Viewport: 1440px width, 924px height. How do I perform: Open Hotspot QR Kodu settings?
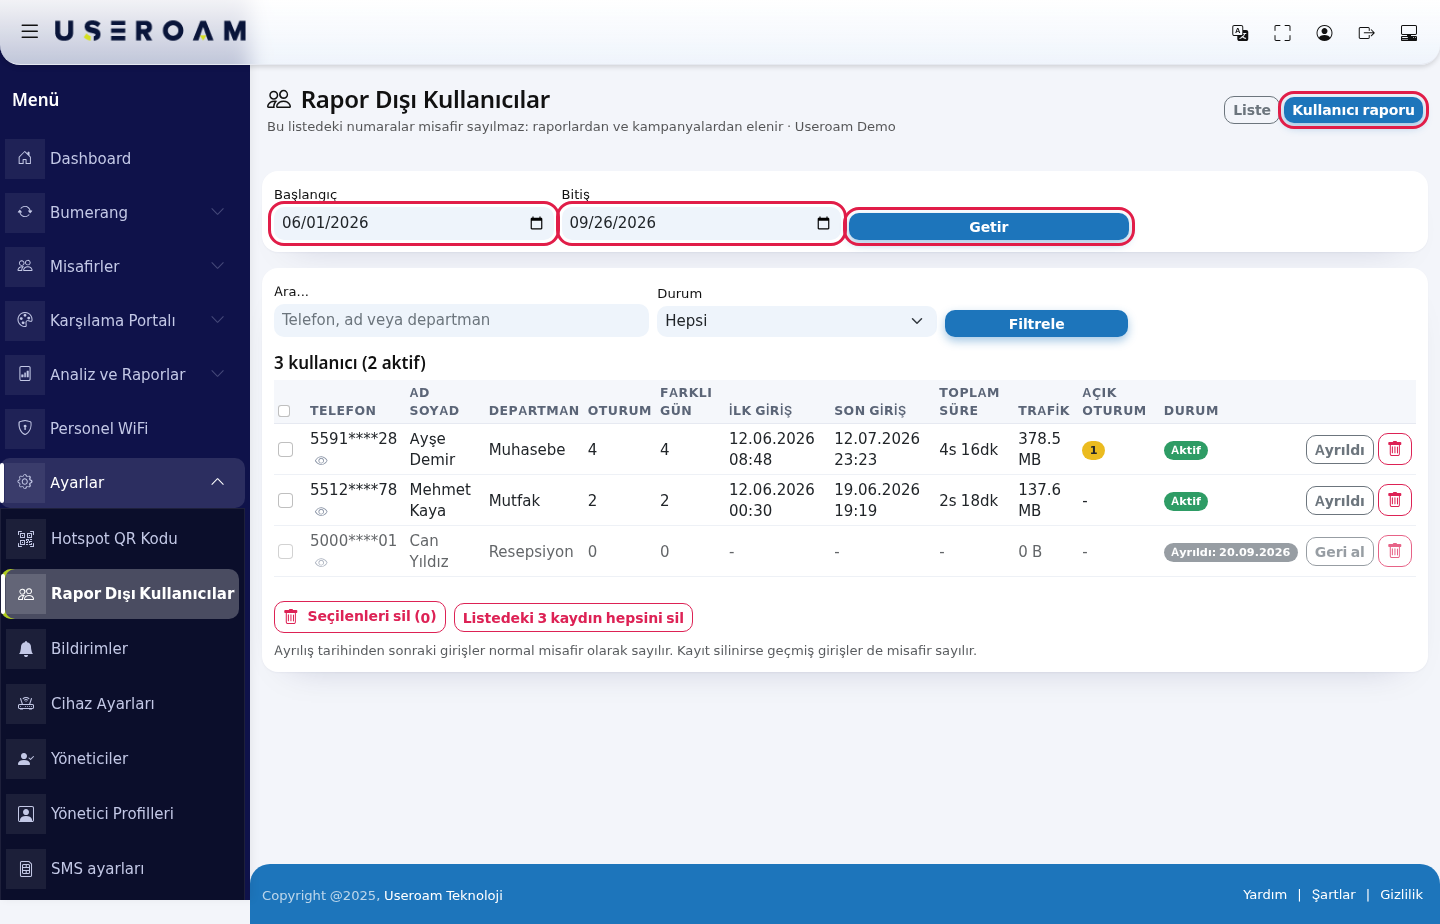pyautogui.click(x=120, y=539)
